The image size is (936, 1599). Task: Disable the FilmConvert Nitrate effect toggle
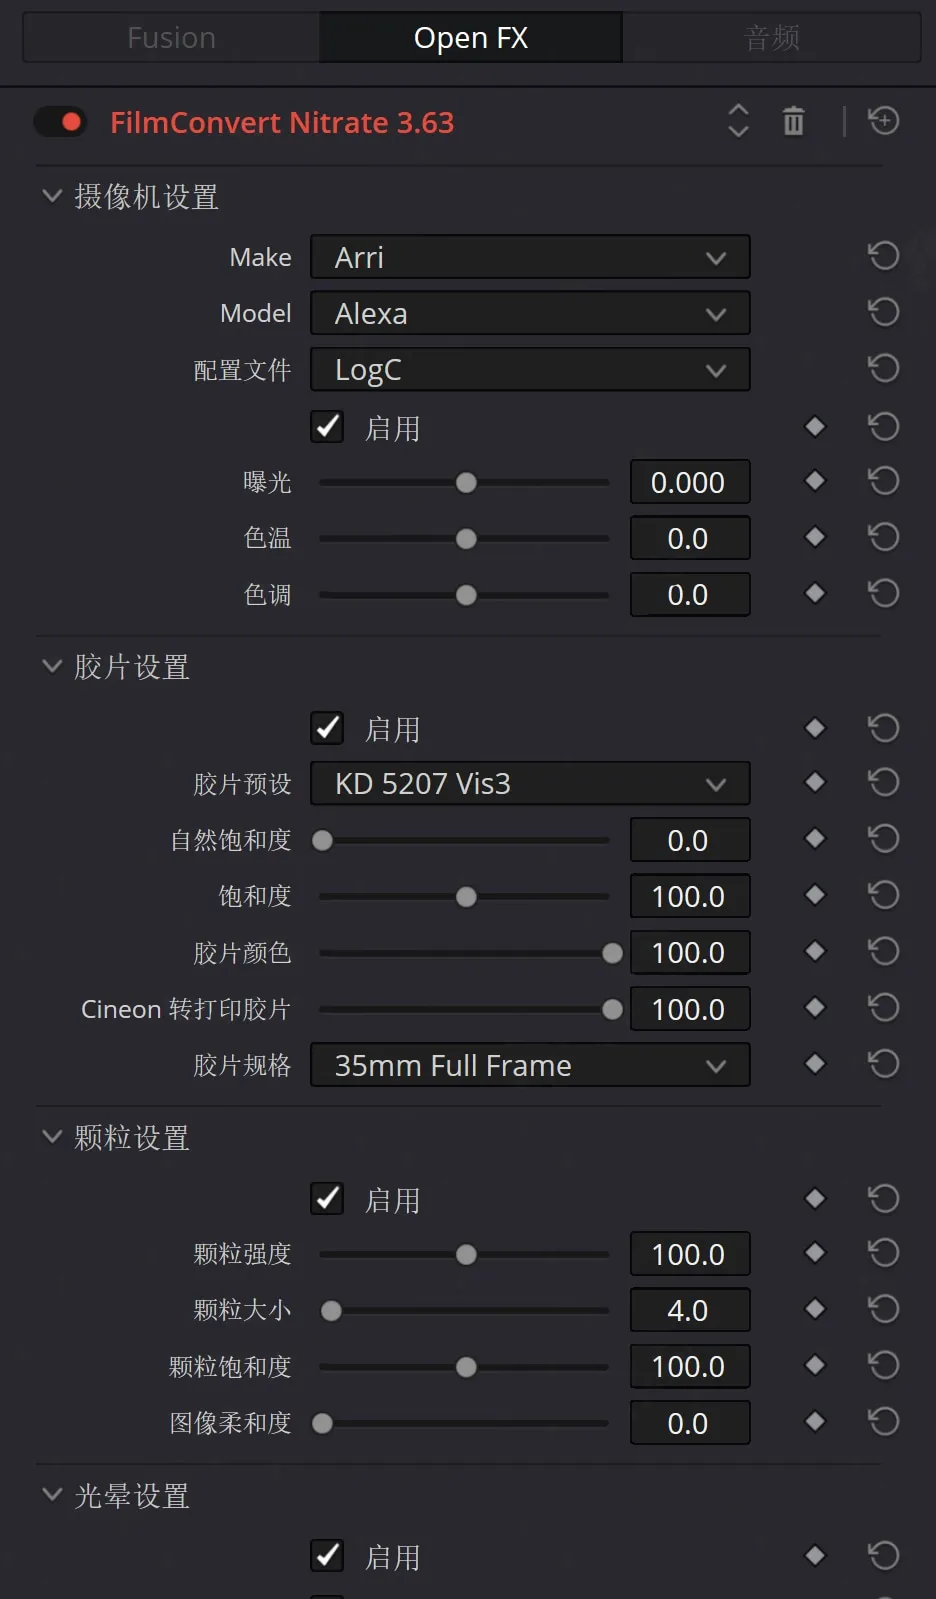coord(61,122)
